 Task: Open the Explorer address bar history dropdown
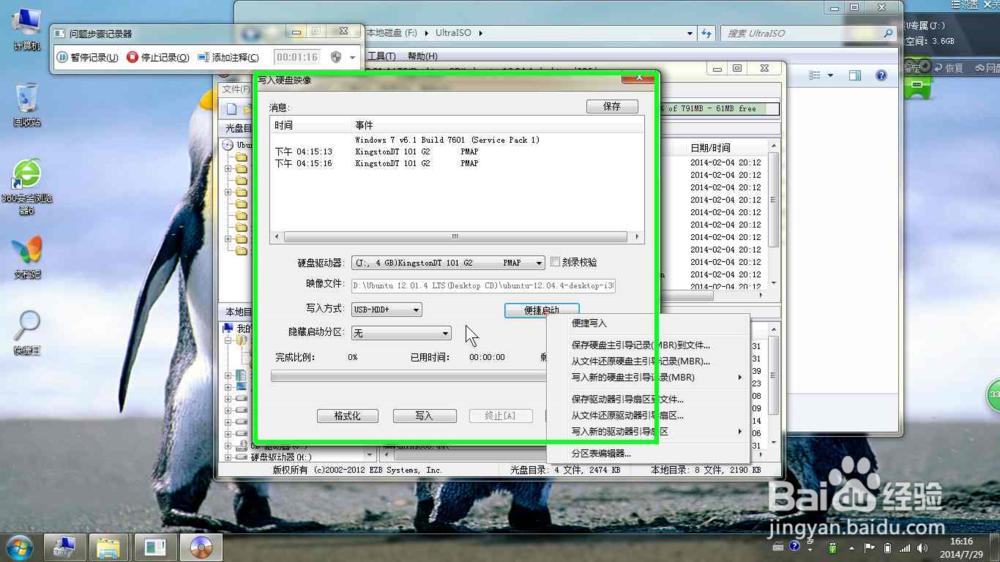[689, 33]
